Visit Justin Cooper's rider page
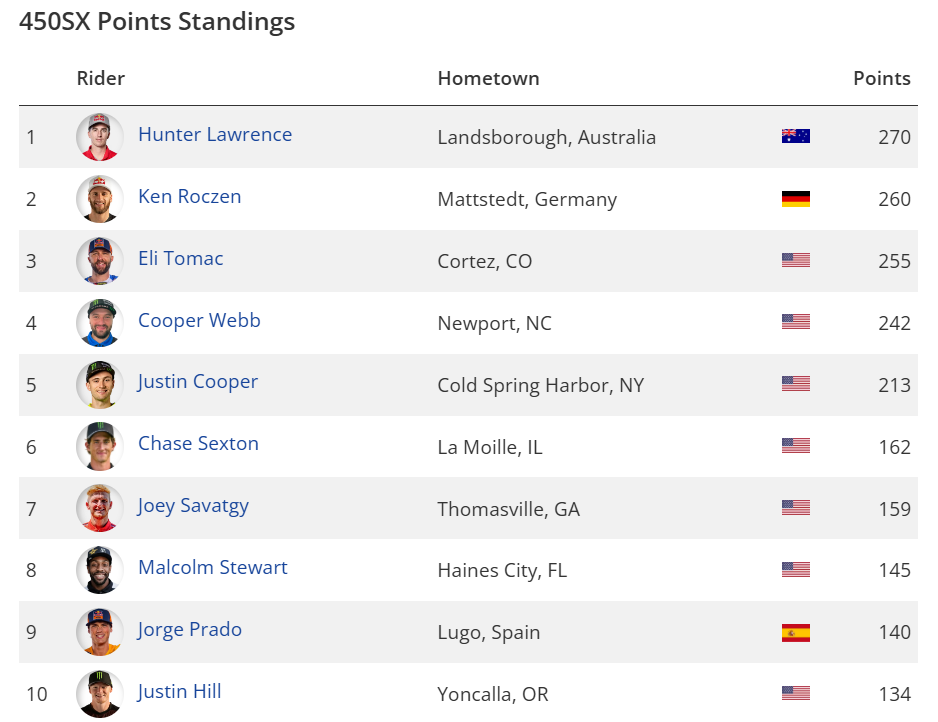This screenshot has width=938, height=722. click(198, 382)
